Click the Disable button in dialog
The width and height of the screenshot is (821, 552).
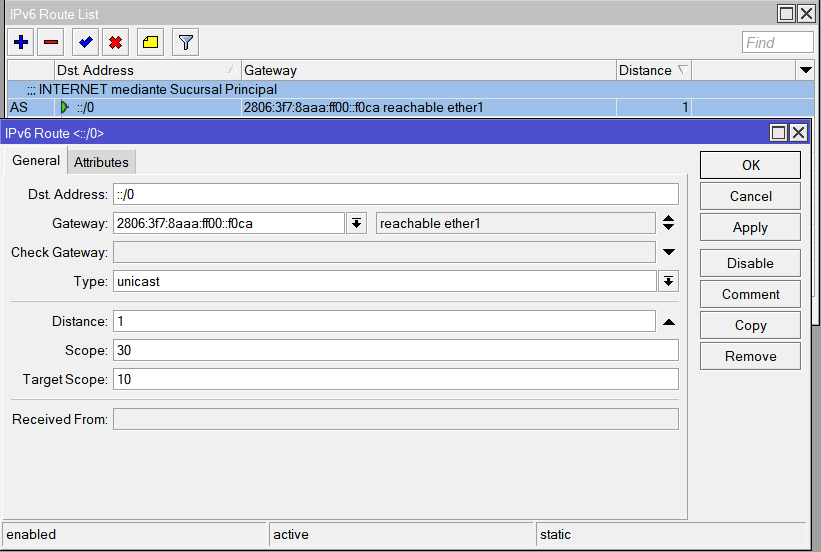750,263
